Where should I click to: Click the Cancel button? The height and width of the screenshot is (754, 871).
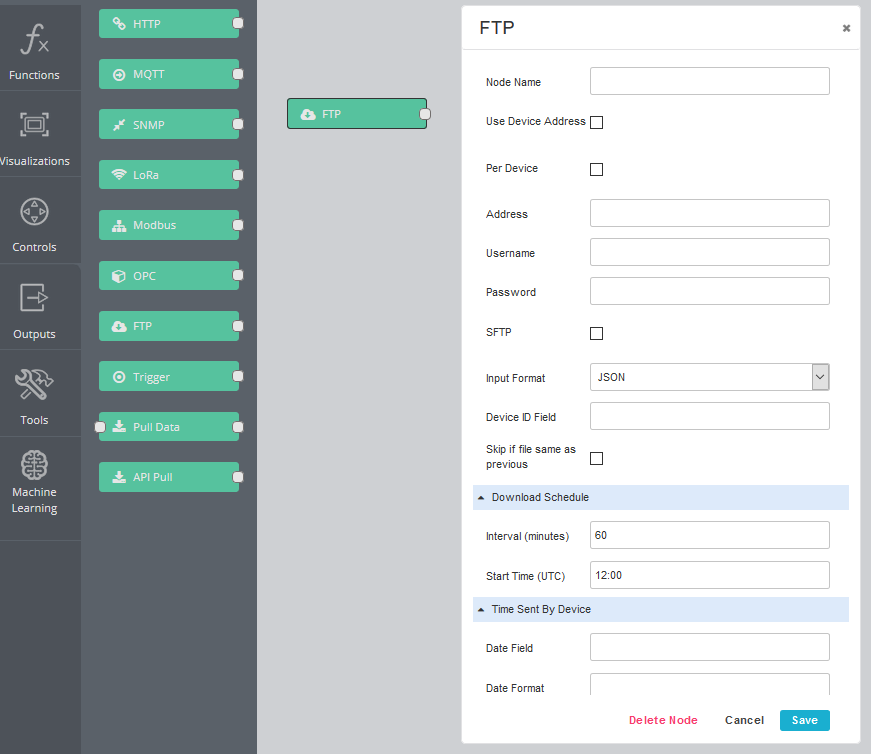[x=744, y=720]
